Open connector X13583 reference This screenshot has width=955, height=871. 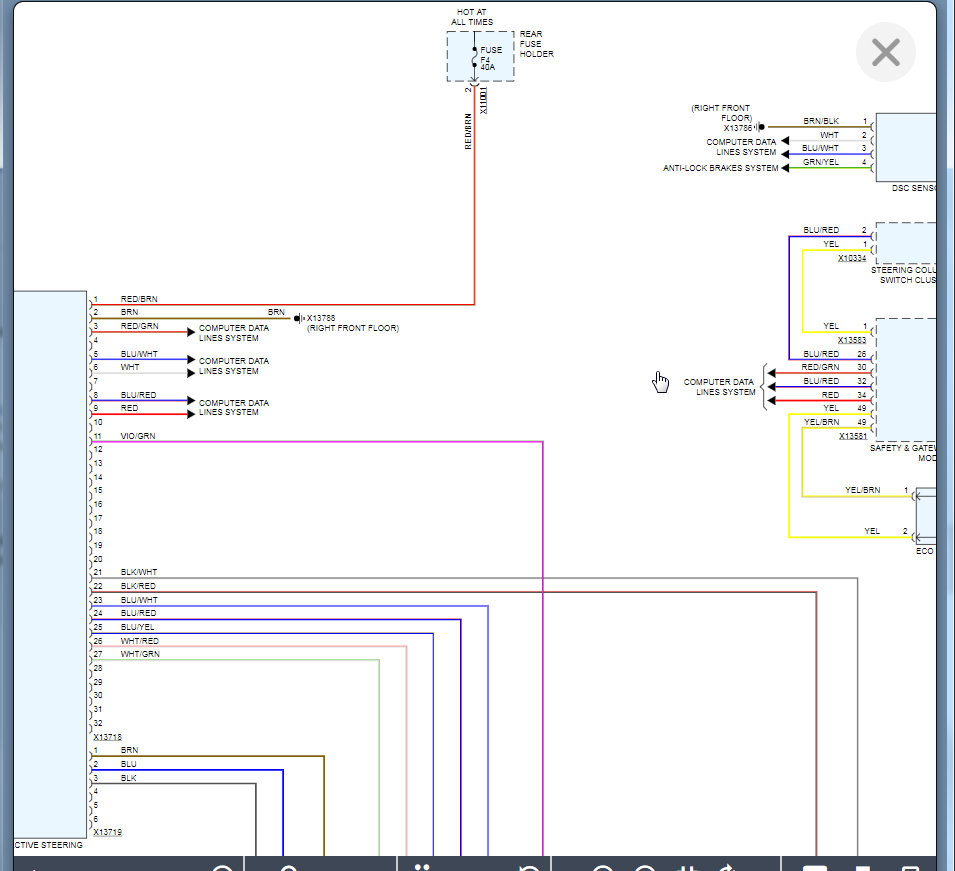pos(852,339)
